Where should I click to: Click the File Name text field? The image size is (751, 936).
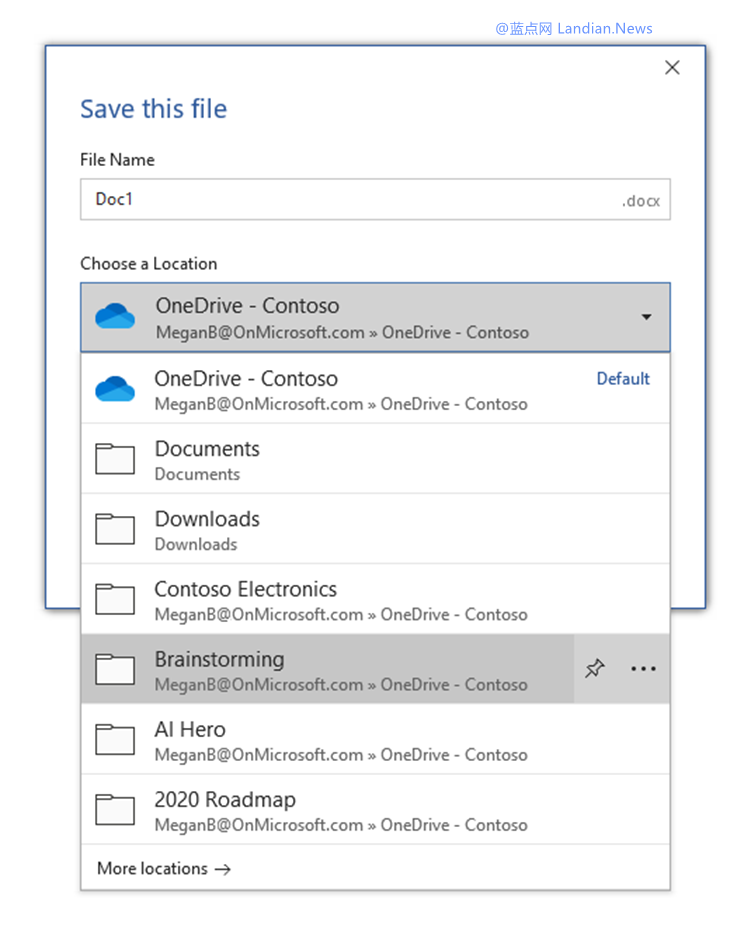click(x=350, y=199)
